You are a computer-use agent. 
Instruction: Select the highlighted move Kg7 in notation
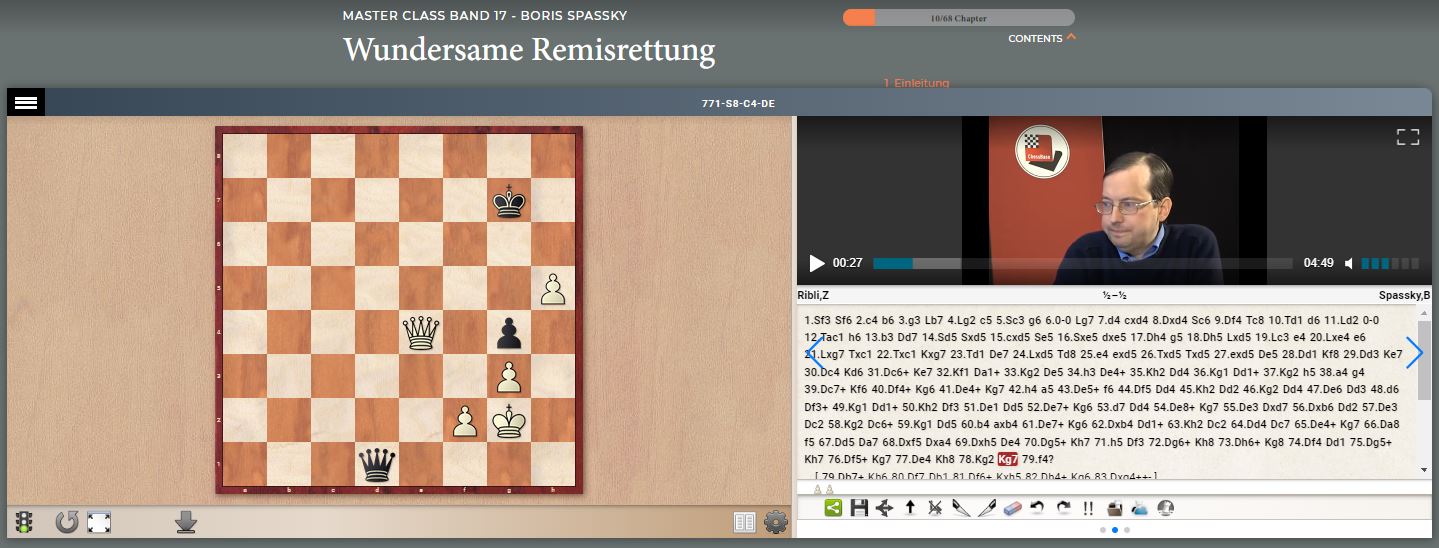1007,459
